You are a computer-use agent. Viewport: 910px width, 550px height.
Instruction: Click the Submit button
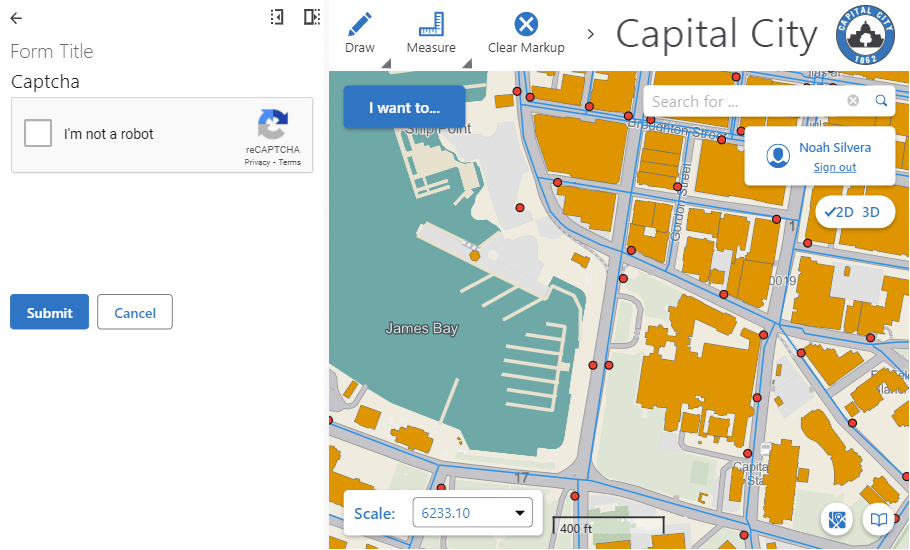coord(49,313)
